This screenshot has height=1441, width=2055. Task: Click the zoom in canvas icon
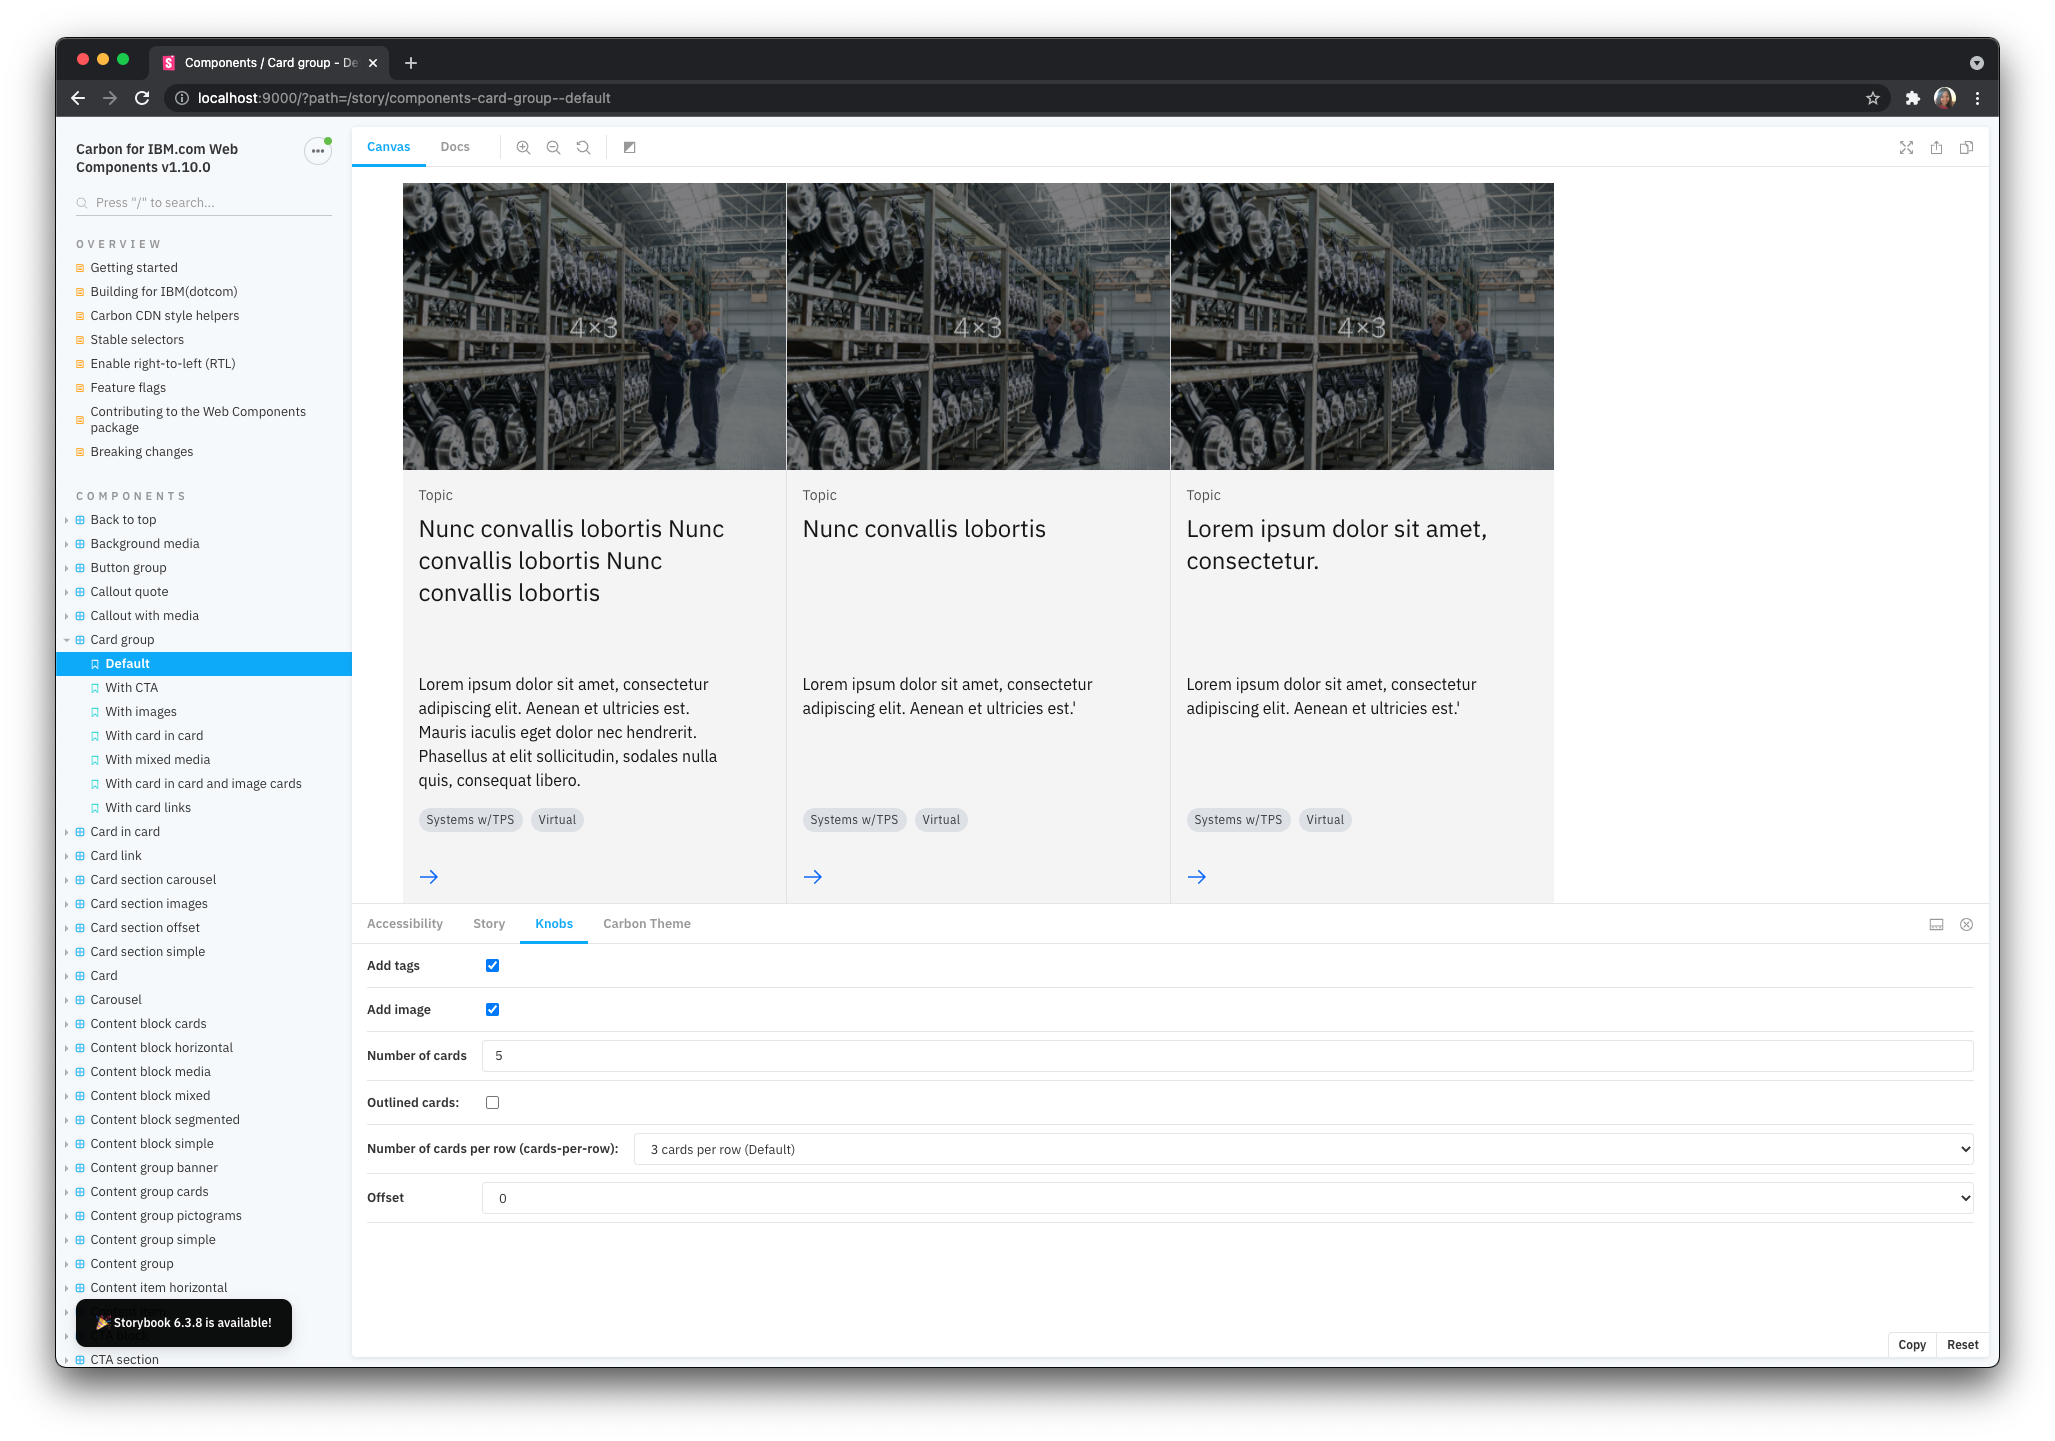coord(523,147)
